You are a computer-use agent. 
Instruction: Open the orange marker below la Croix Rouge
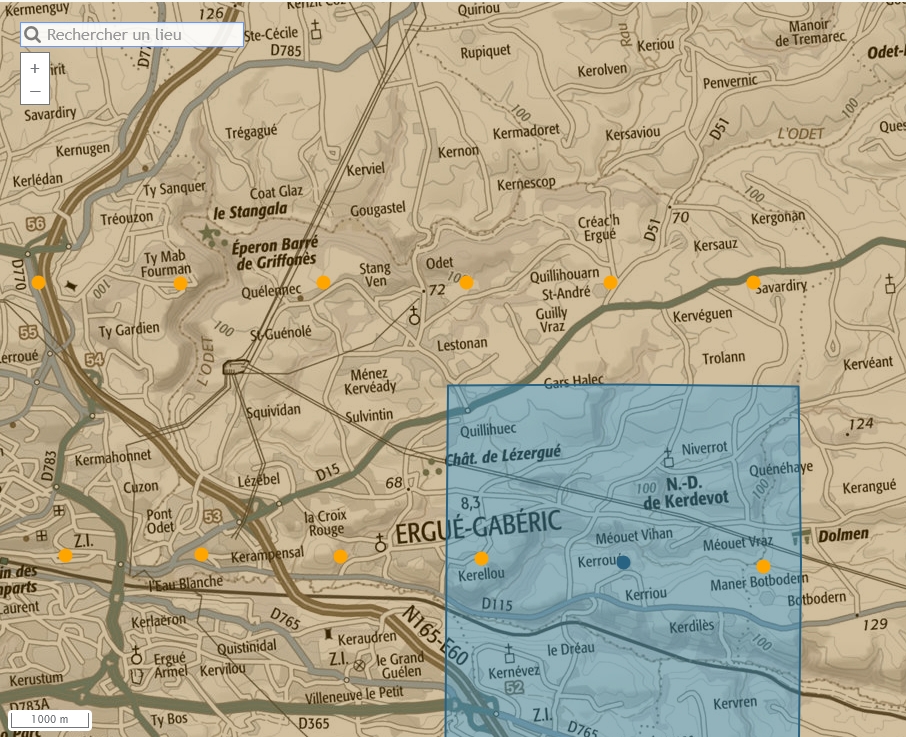point(340,556)
